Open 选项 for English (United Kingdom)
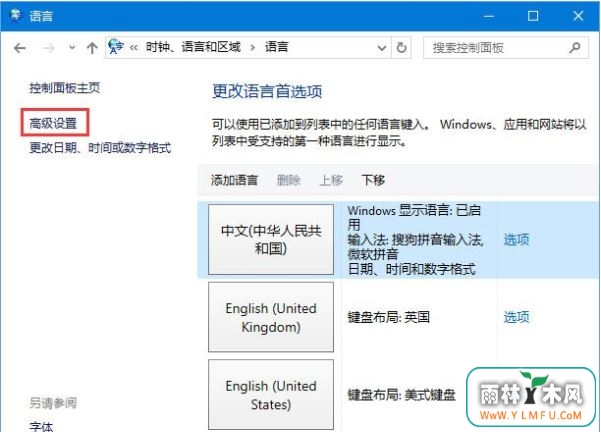 click(516, 317)
